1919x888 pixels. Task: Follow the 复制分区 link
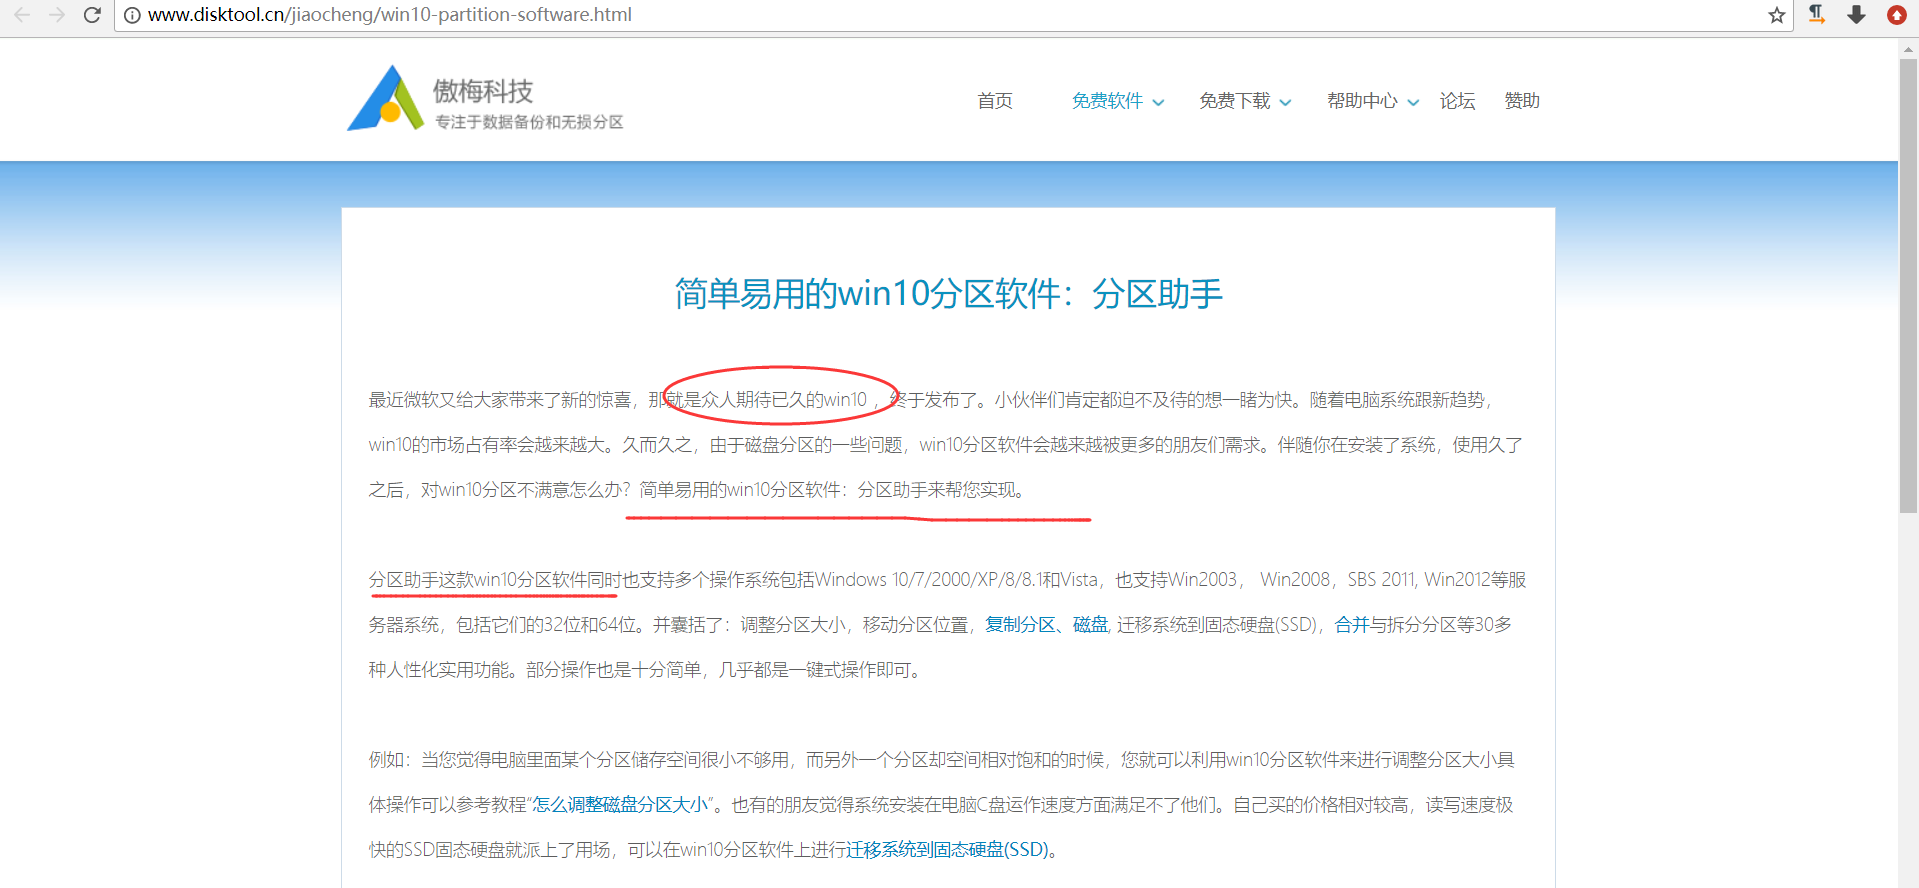(x=1020, y=625)
